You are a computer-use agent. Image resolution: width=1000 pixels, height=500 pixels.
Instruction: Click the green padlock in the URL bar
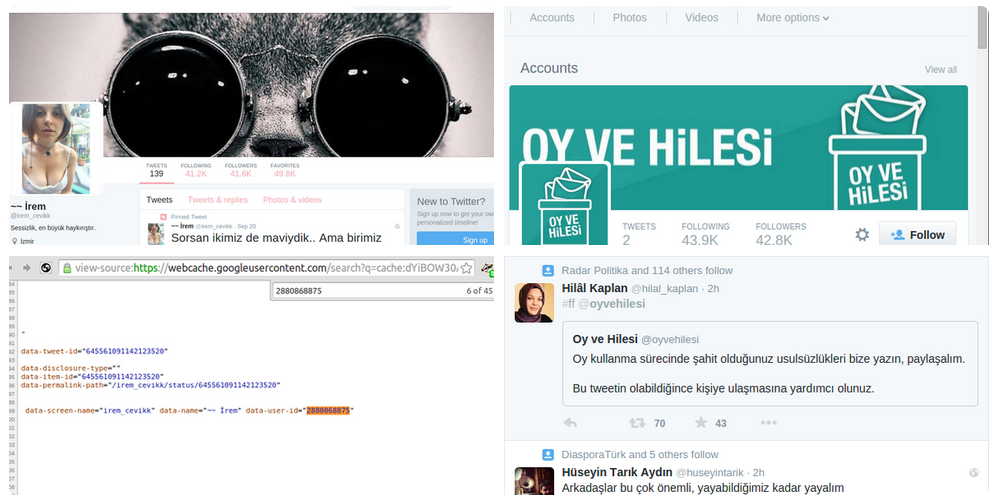[67, 268]
